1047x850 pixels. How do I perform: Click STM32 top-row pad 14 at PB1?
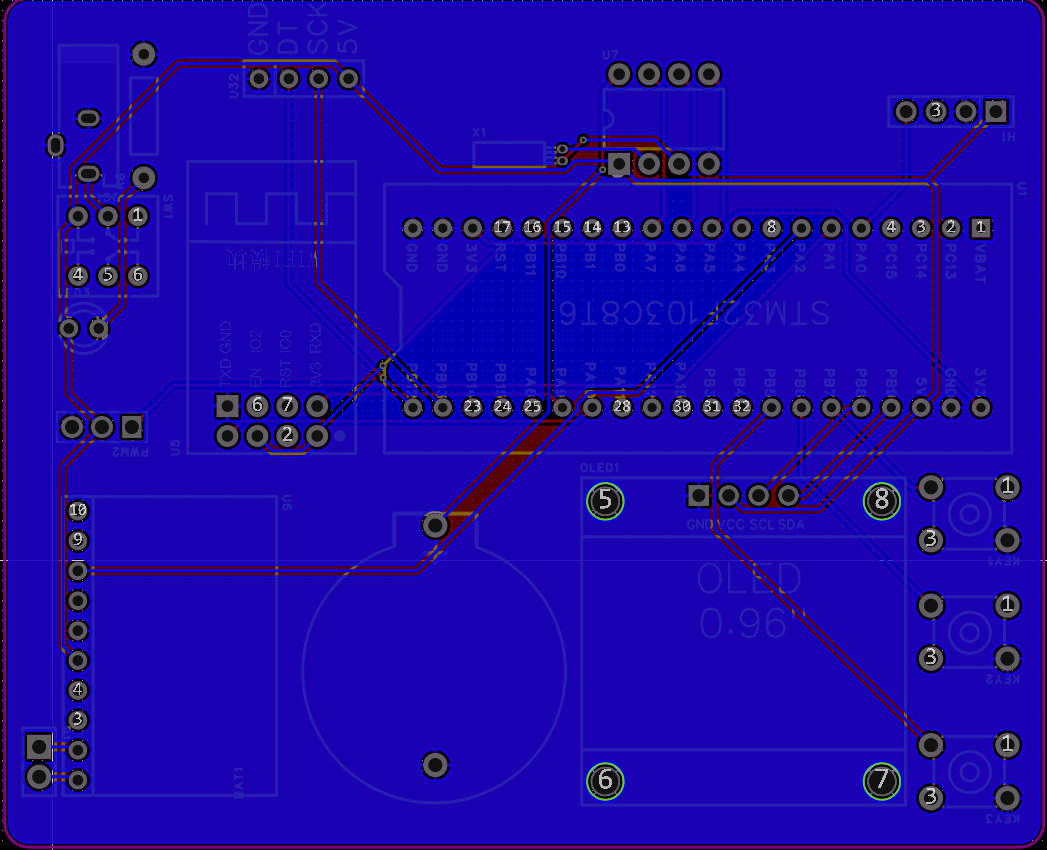pos(592,228)
